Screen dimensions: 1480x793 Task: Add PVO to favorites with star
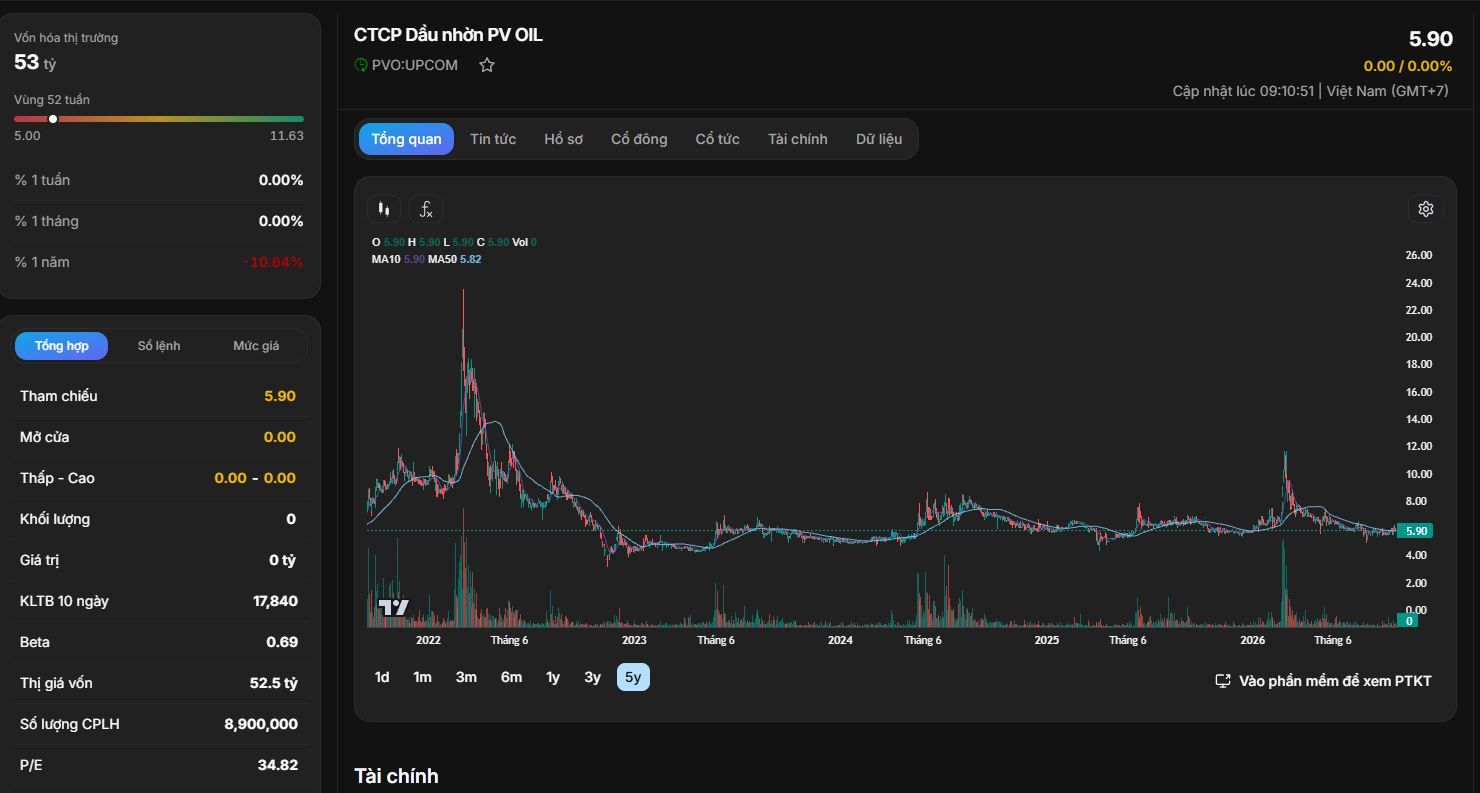[487, 65]
